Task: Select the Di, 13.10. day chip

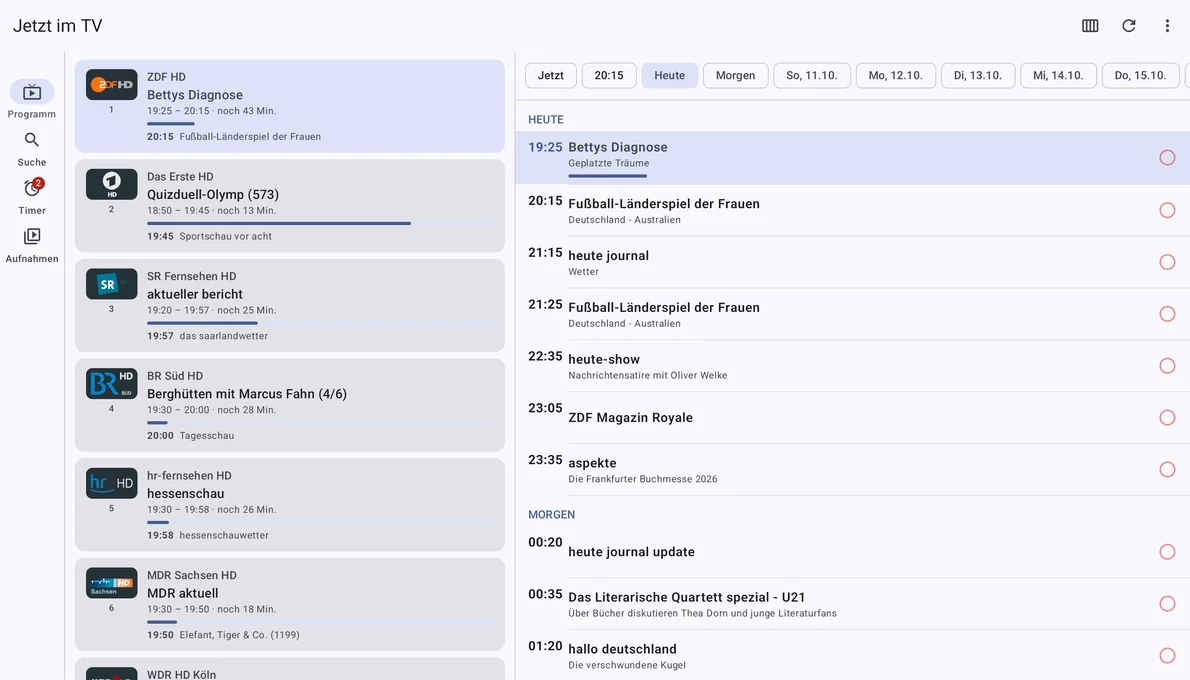Action: pyautogui.click(x=978, y=75)
